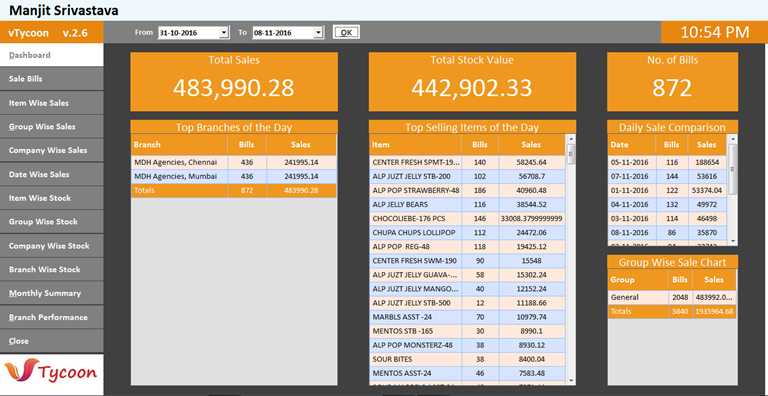Viewport: 768px width, 396px height.
Task: Select Branch Performance in sidebar
Action: click(x=51, y=317)
